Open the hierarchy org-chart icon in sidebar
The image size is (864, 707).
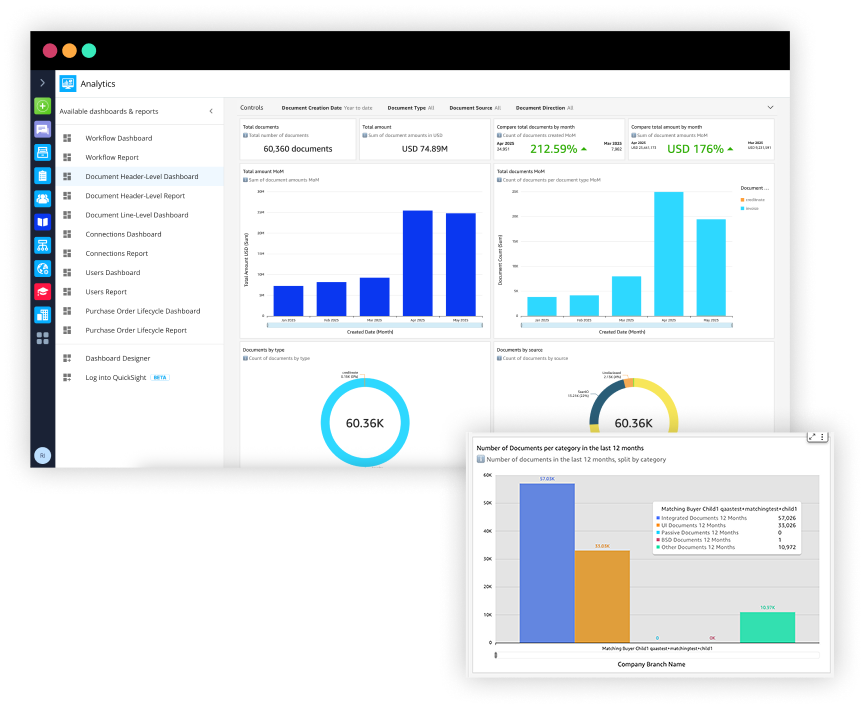coord(42,245)
